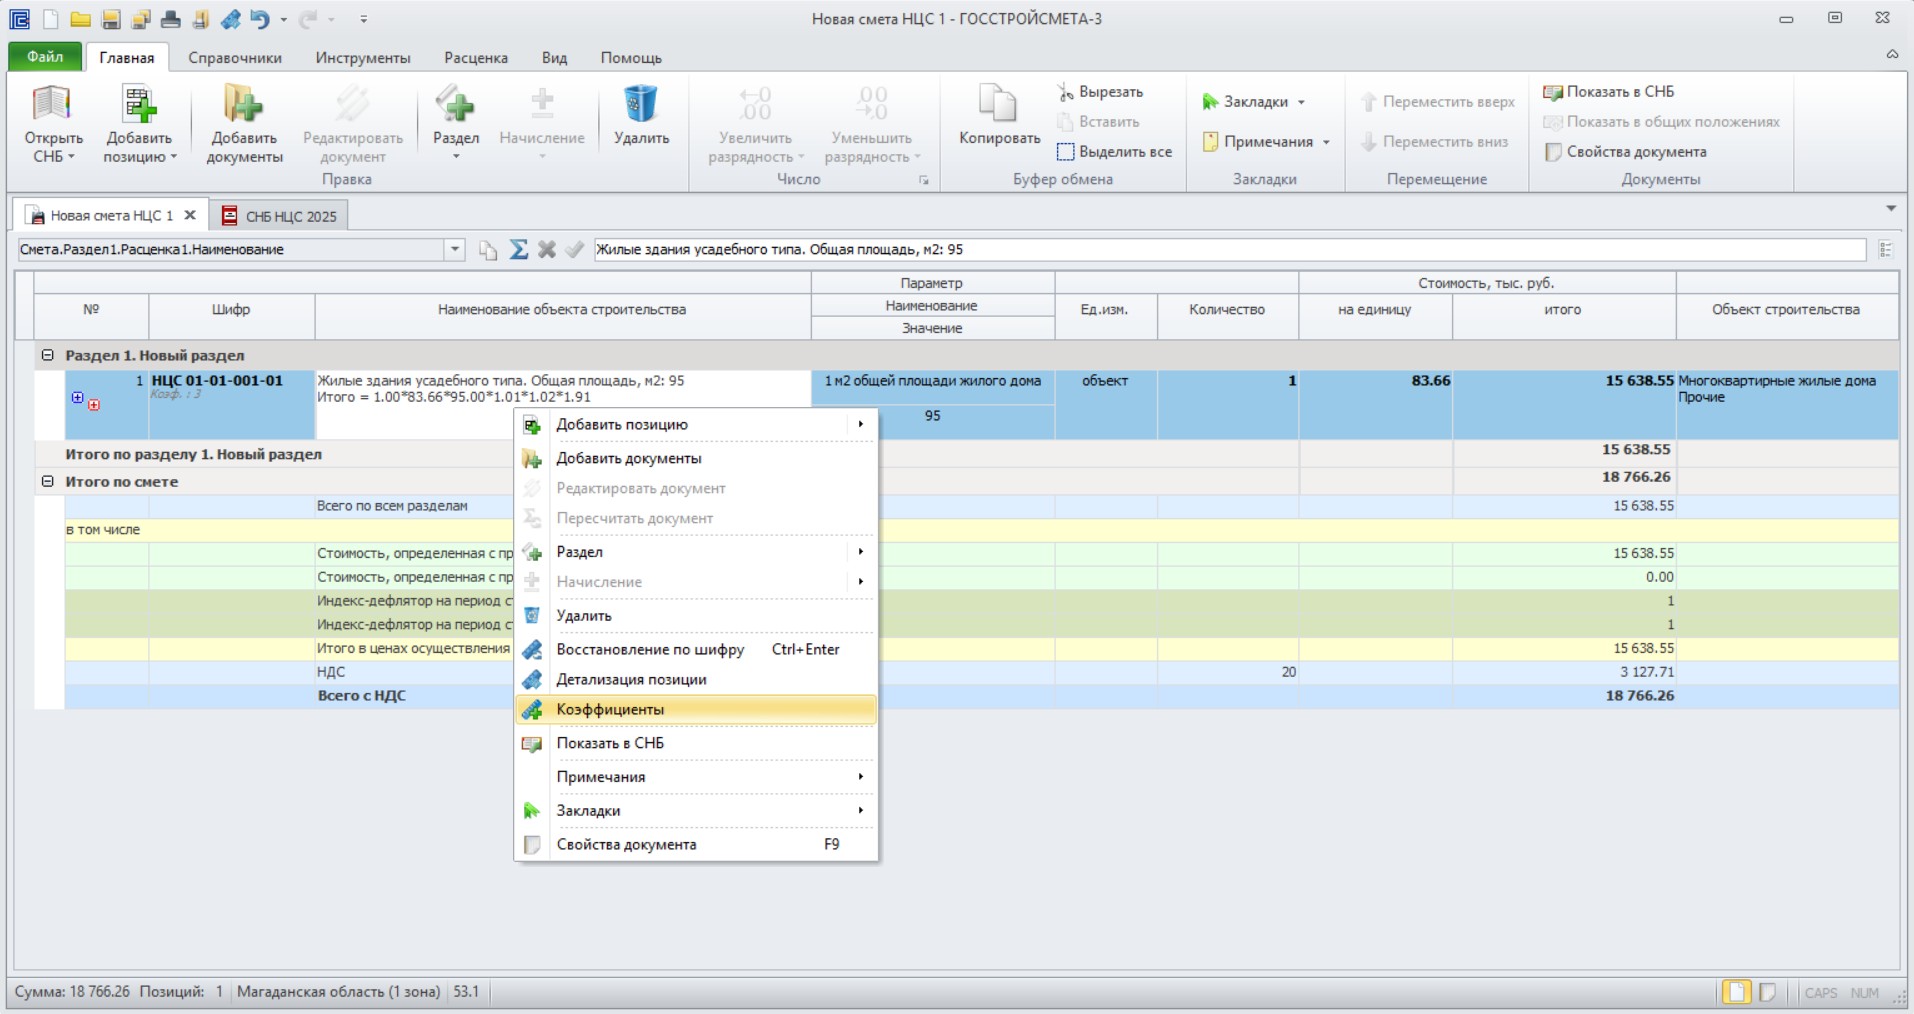1914x1014 pixels.
Task: Open the Закладки dropdown in ribbon
Action: 1254,102
